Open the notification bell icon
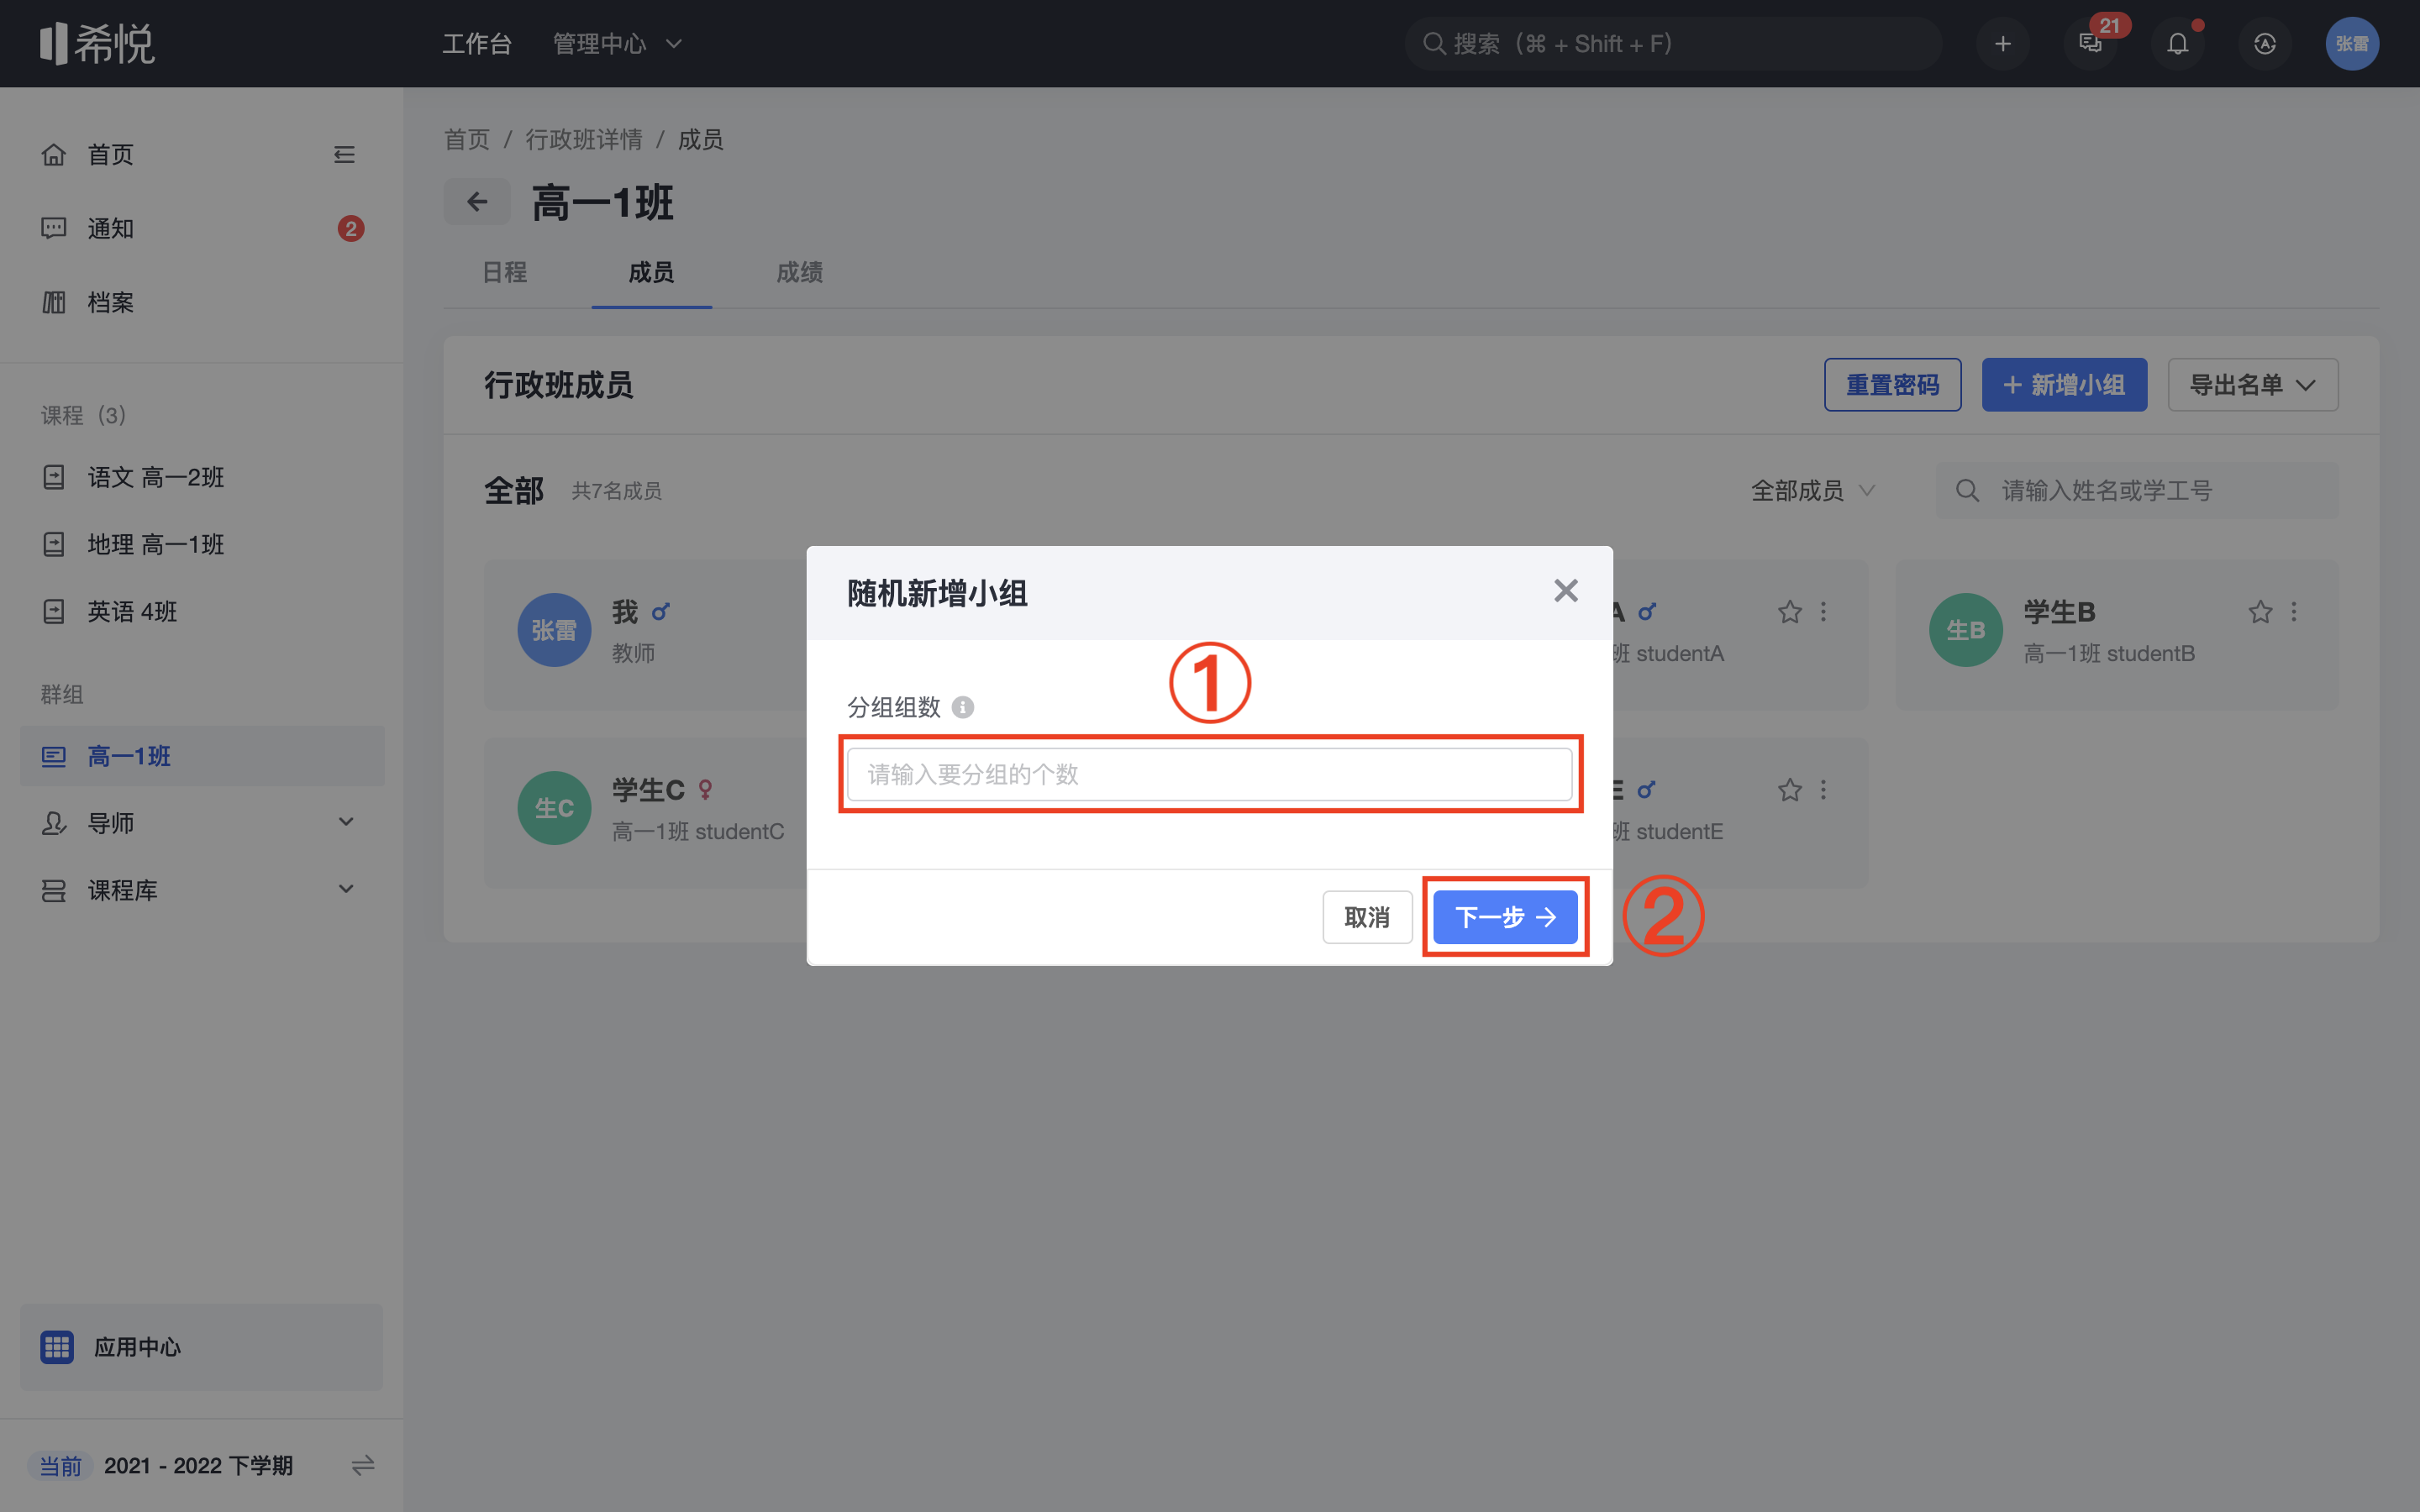The height and width of the screenshot is (1512, 2420). click(2178, 44)
